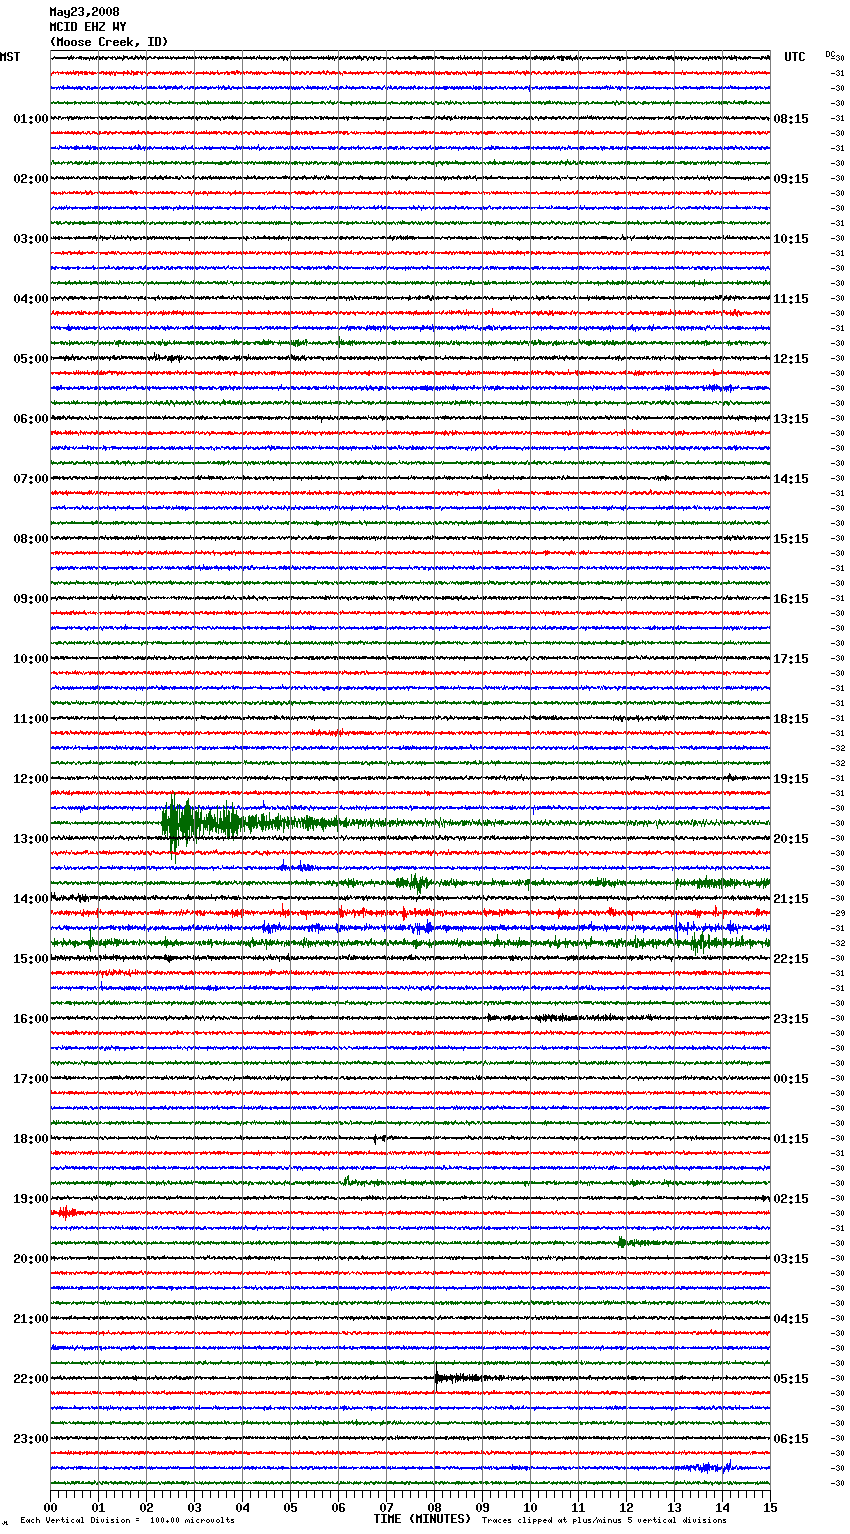The height and width of the screenshot is (1534, 850).
Task: Click the 21:15 UTC time label
Action: click(791, 899)
